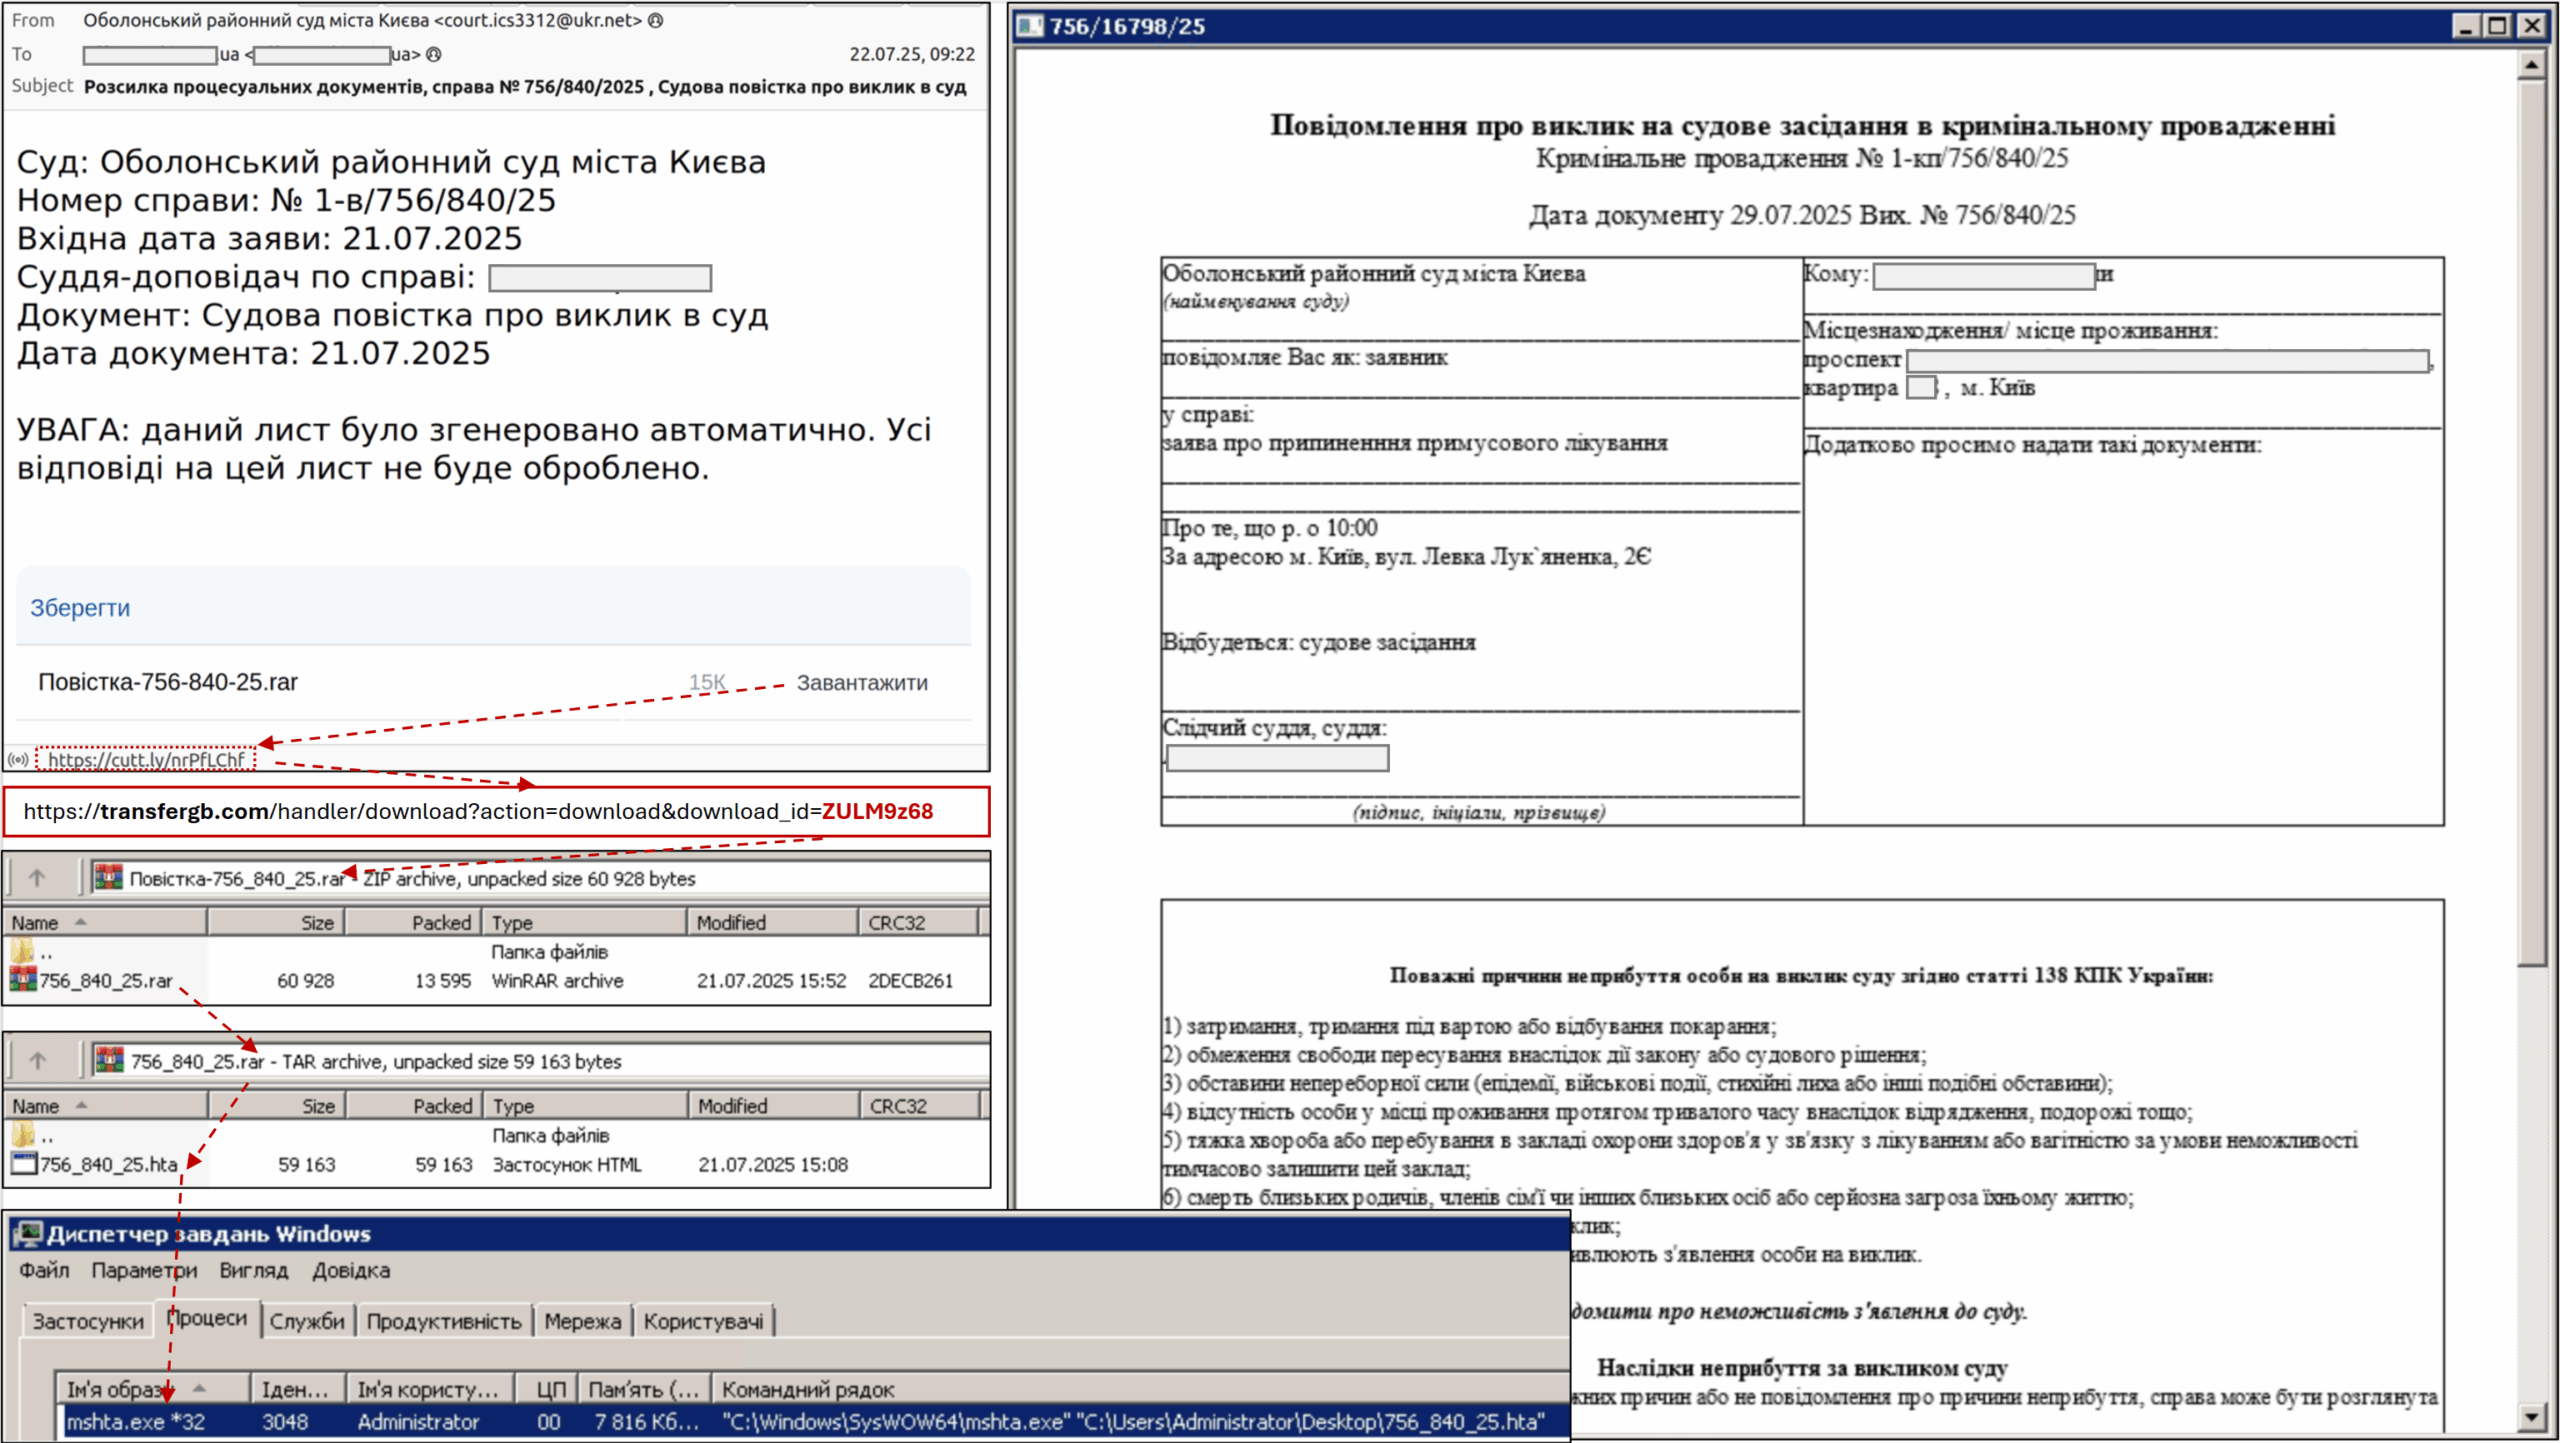Click the up-arrow button in the TAR archive window

[x=37, y=1060]
